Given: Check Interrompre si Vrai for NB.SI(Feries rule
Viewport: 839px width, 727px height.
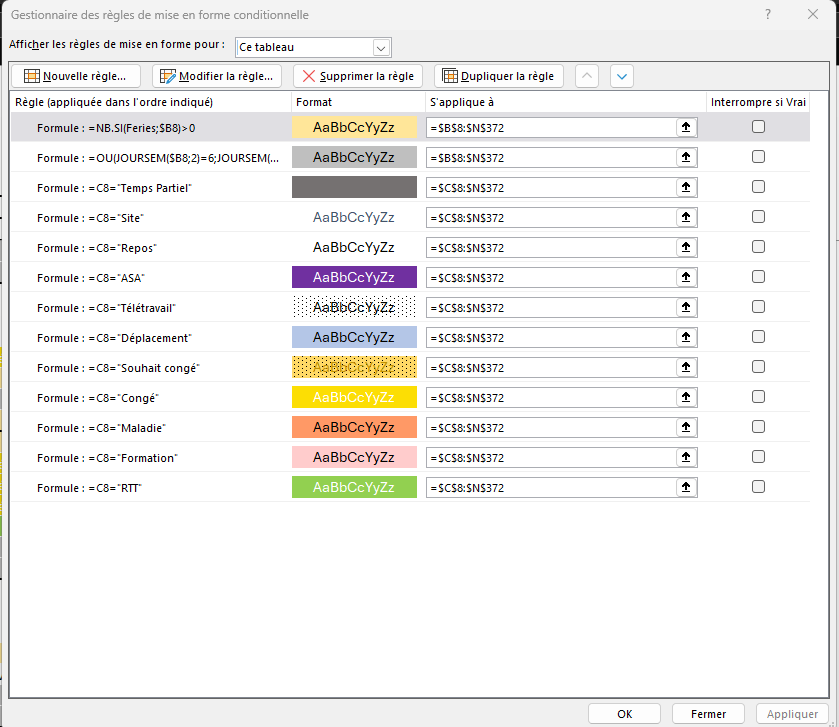Looking at the screenshot, I should coord(758,127).
